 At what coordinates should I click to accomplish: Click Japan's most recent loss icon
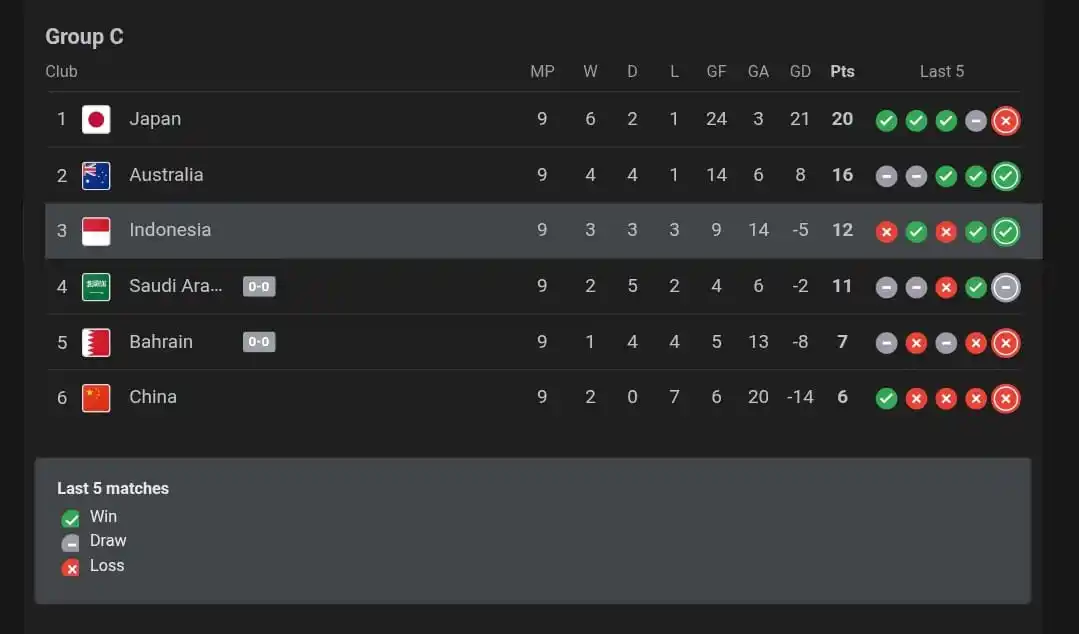click(x=1005, y=120)
